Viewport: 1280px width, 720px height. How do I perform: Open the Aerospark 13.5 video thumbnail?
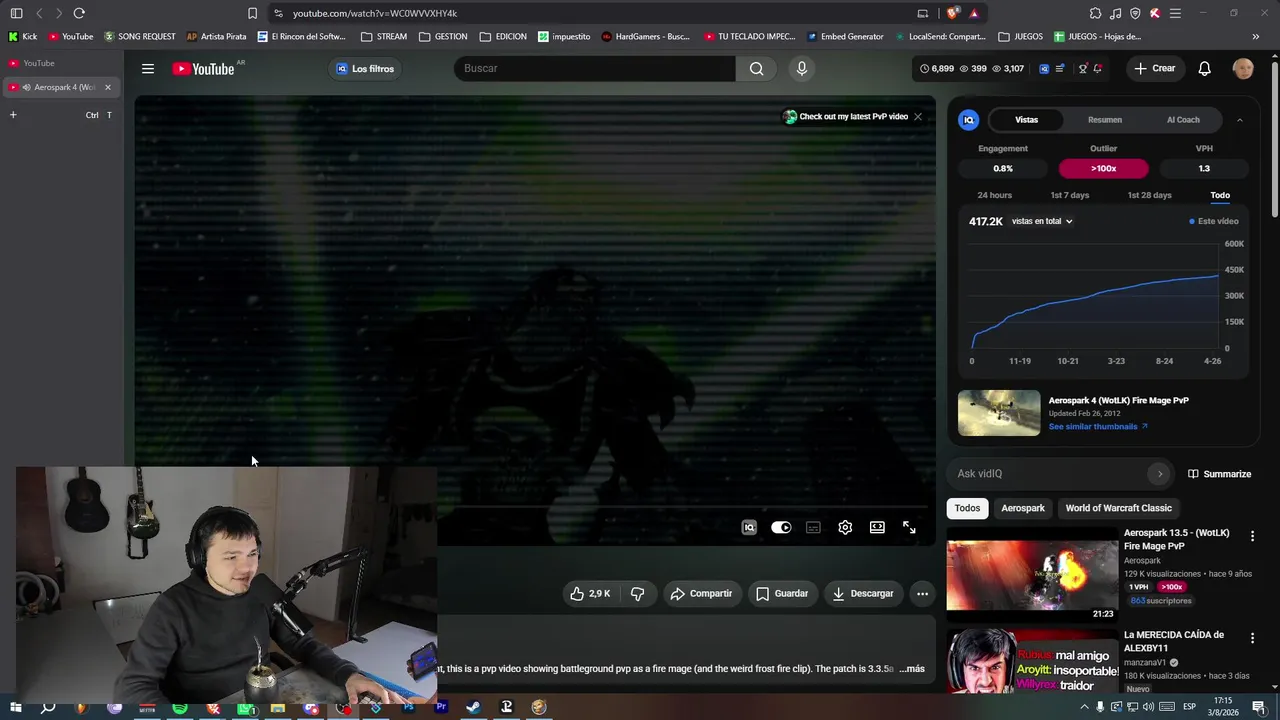point(1032,575)
